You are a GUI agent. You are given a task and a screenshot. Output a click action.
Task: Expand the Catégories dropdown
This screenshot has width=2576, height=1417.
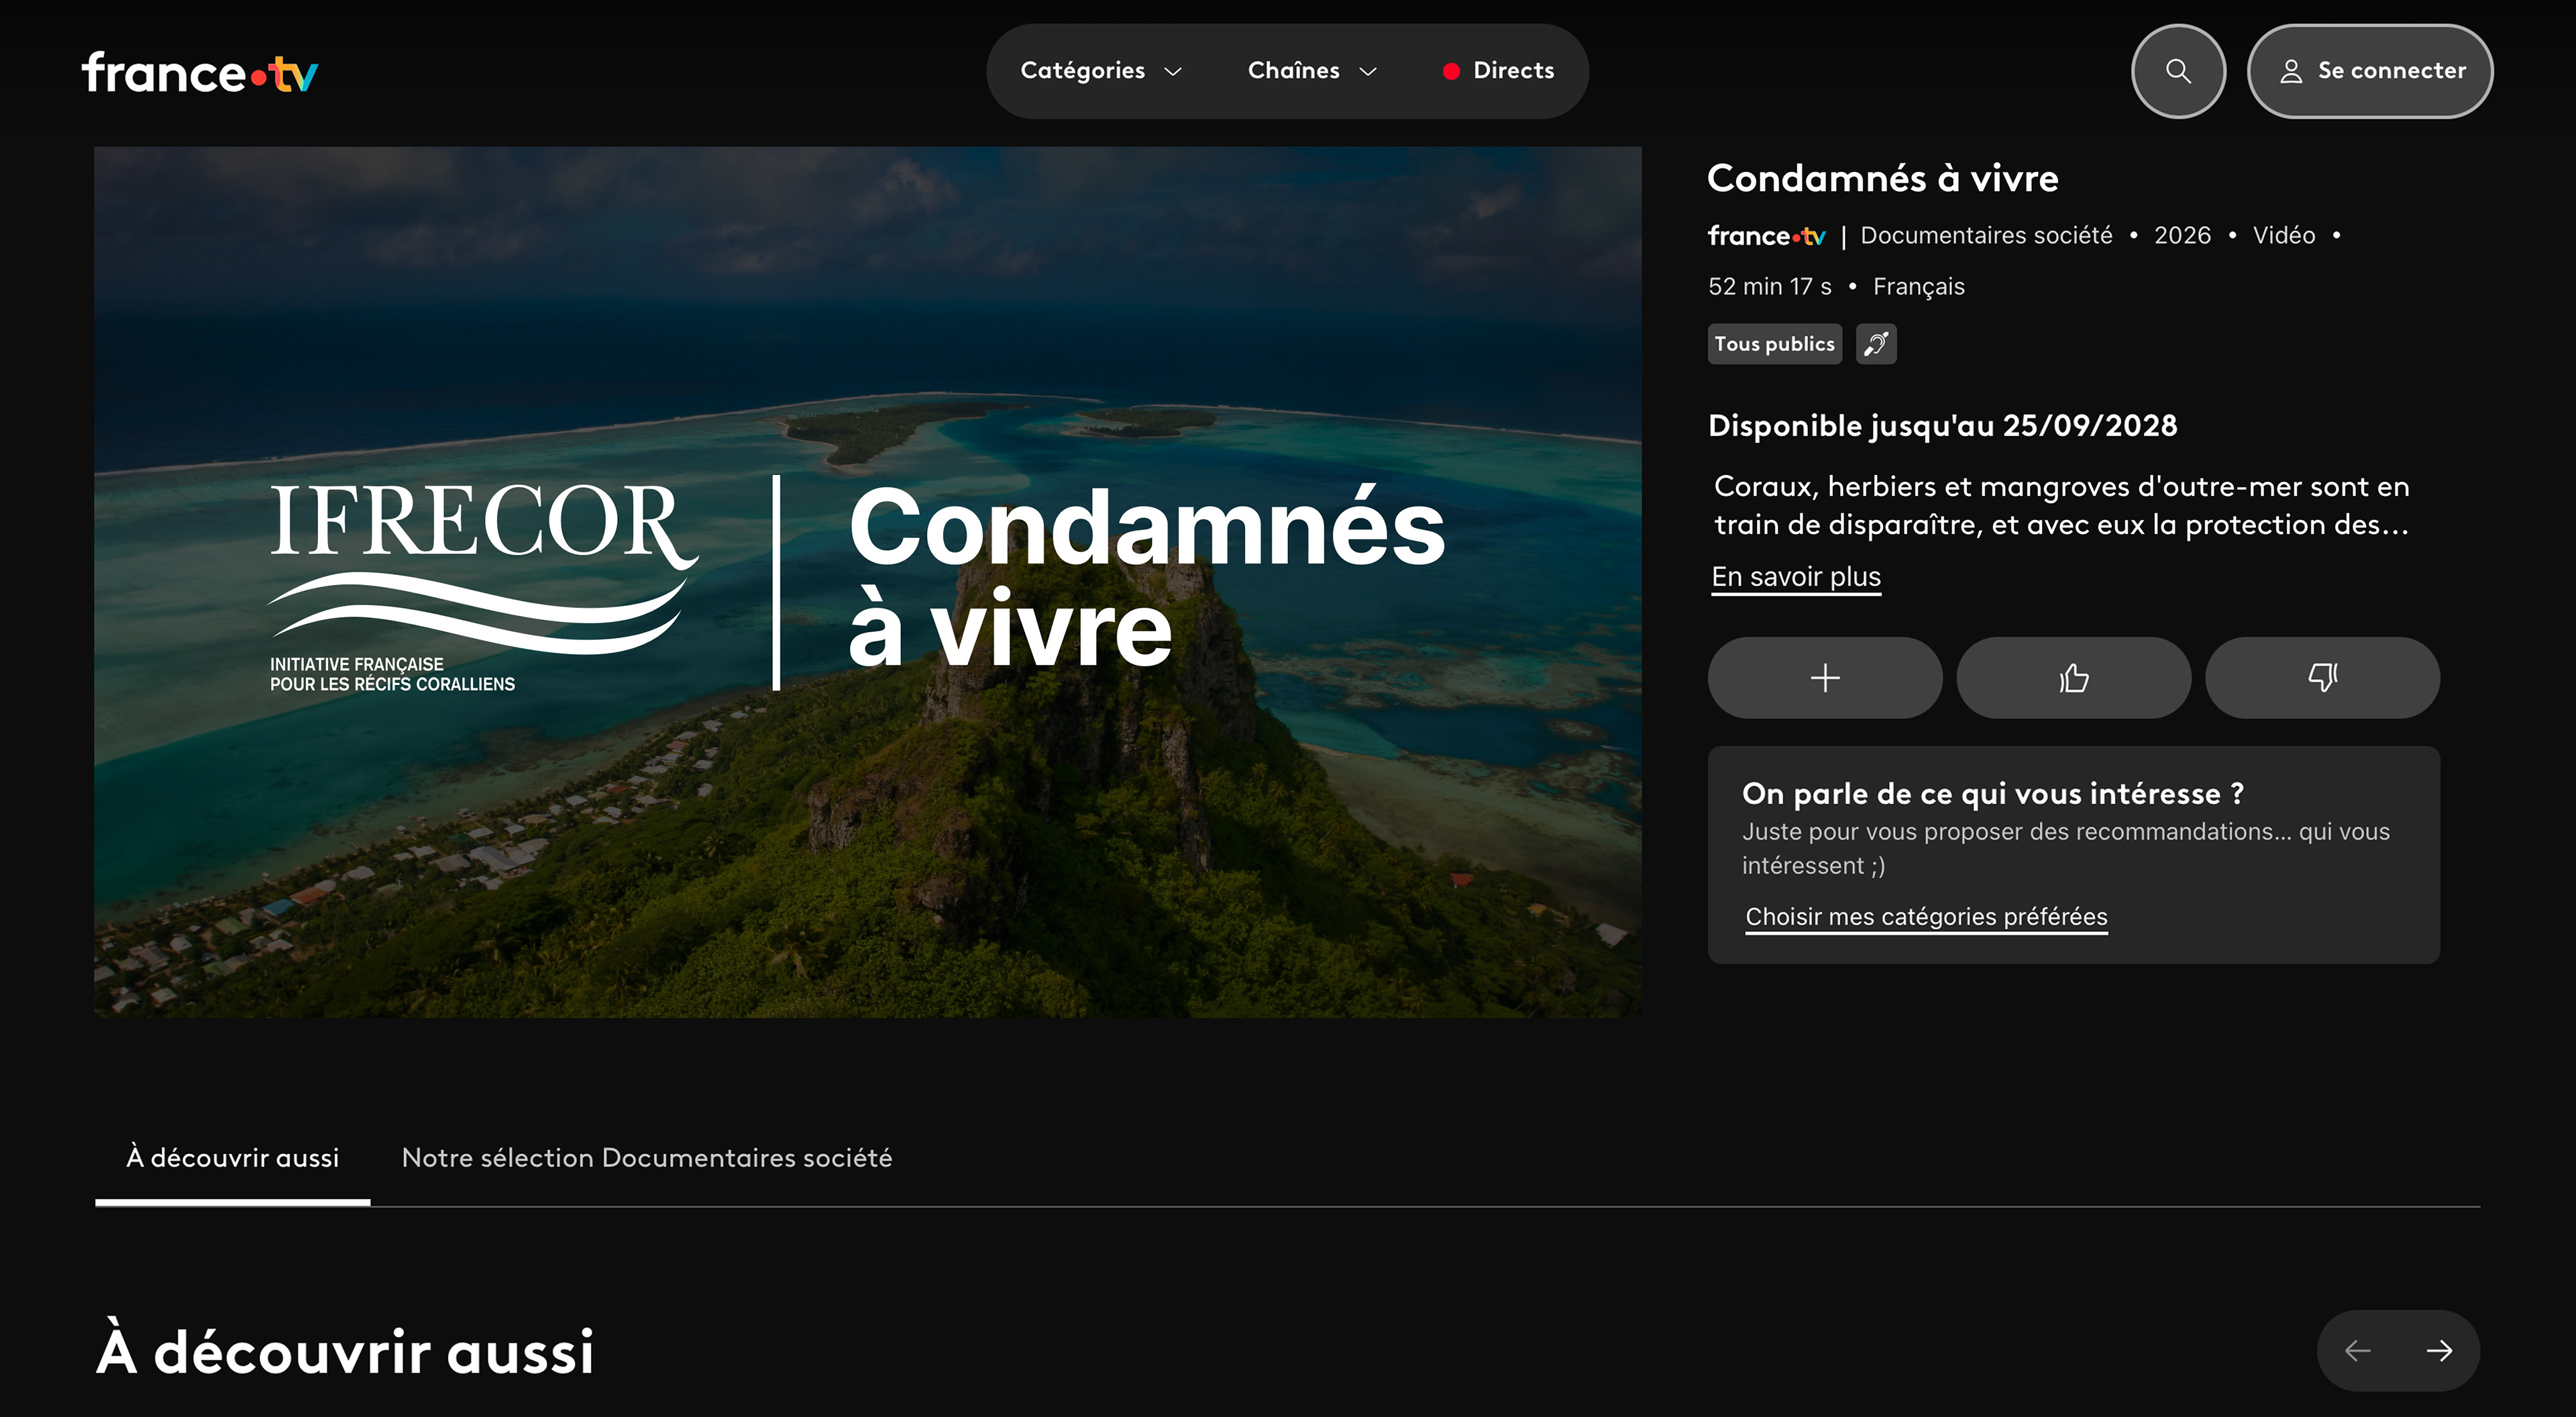tap(1101, 71)
